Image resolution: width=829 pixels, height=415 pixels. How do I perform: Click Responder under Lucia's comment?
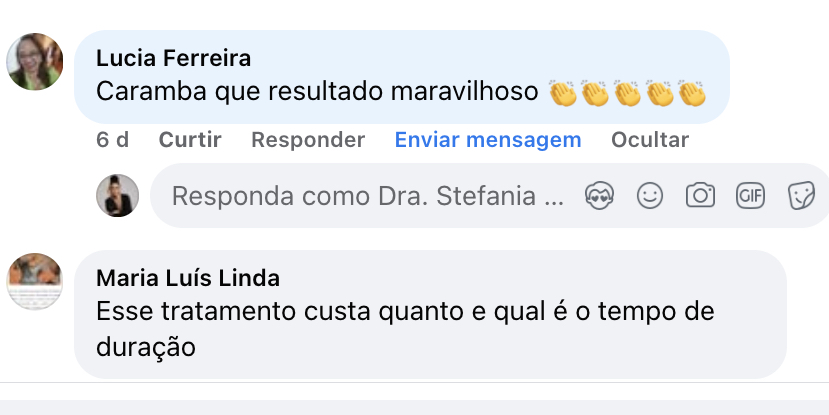coord(308,140)
